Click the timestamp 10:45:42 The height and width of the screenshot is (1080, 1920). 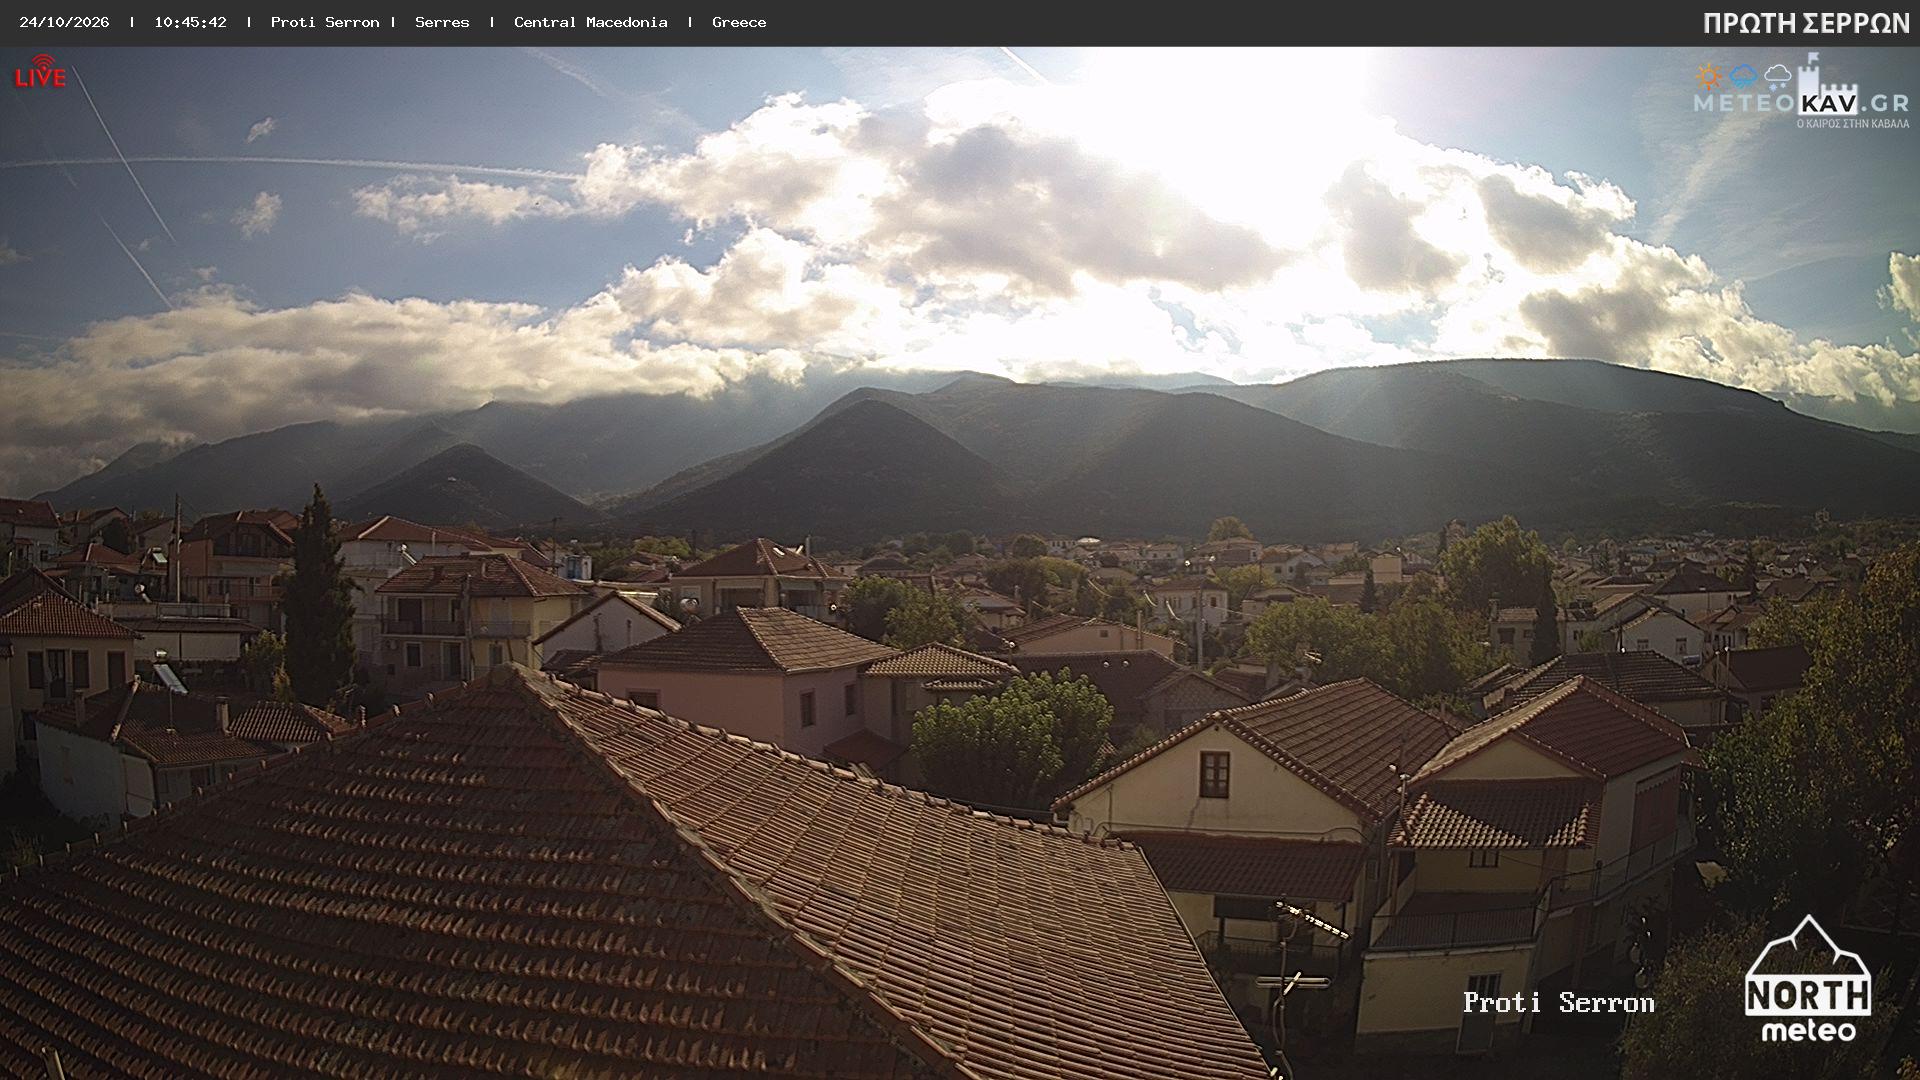[190, 22]
